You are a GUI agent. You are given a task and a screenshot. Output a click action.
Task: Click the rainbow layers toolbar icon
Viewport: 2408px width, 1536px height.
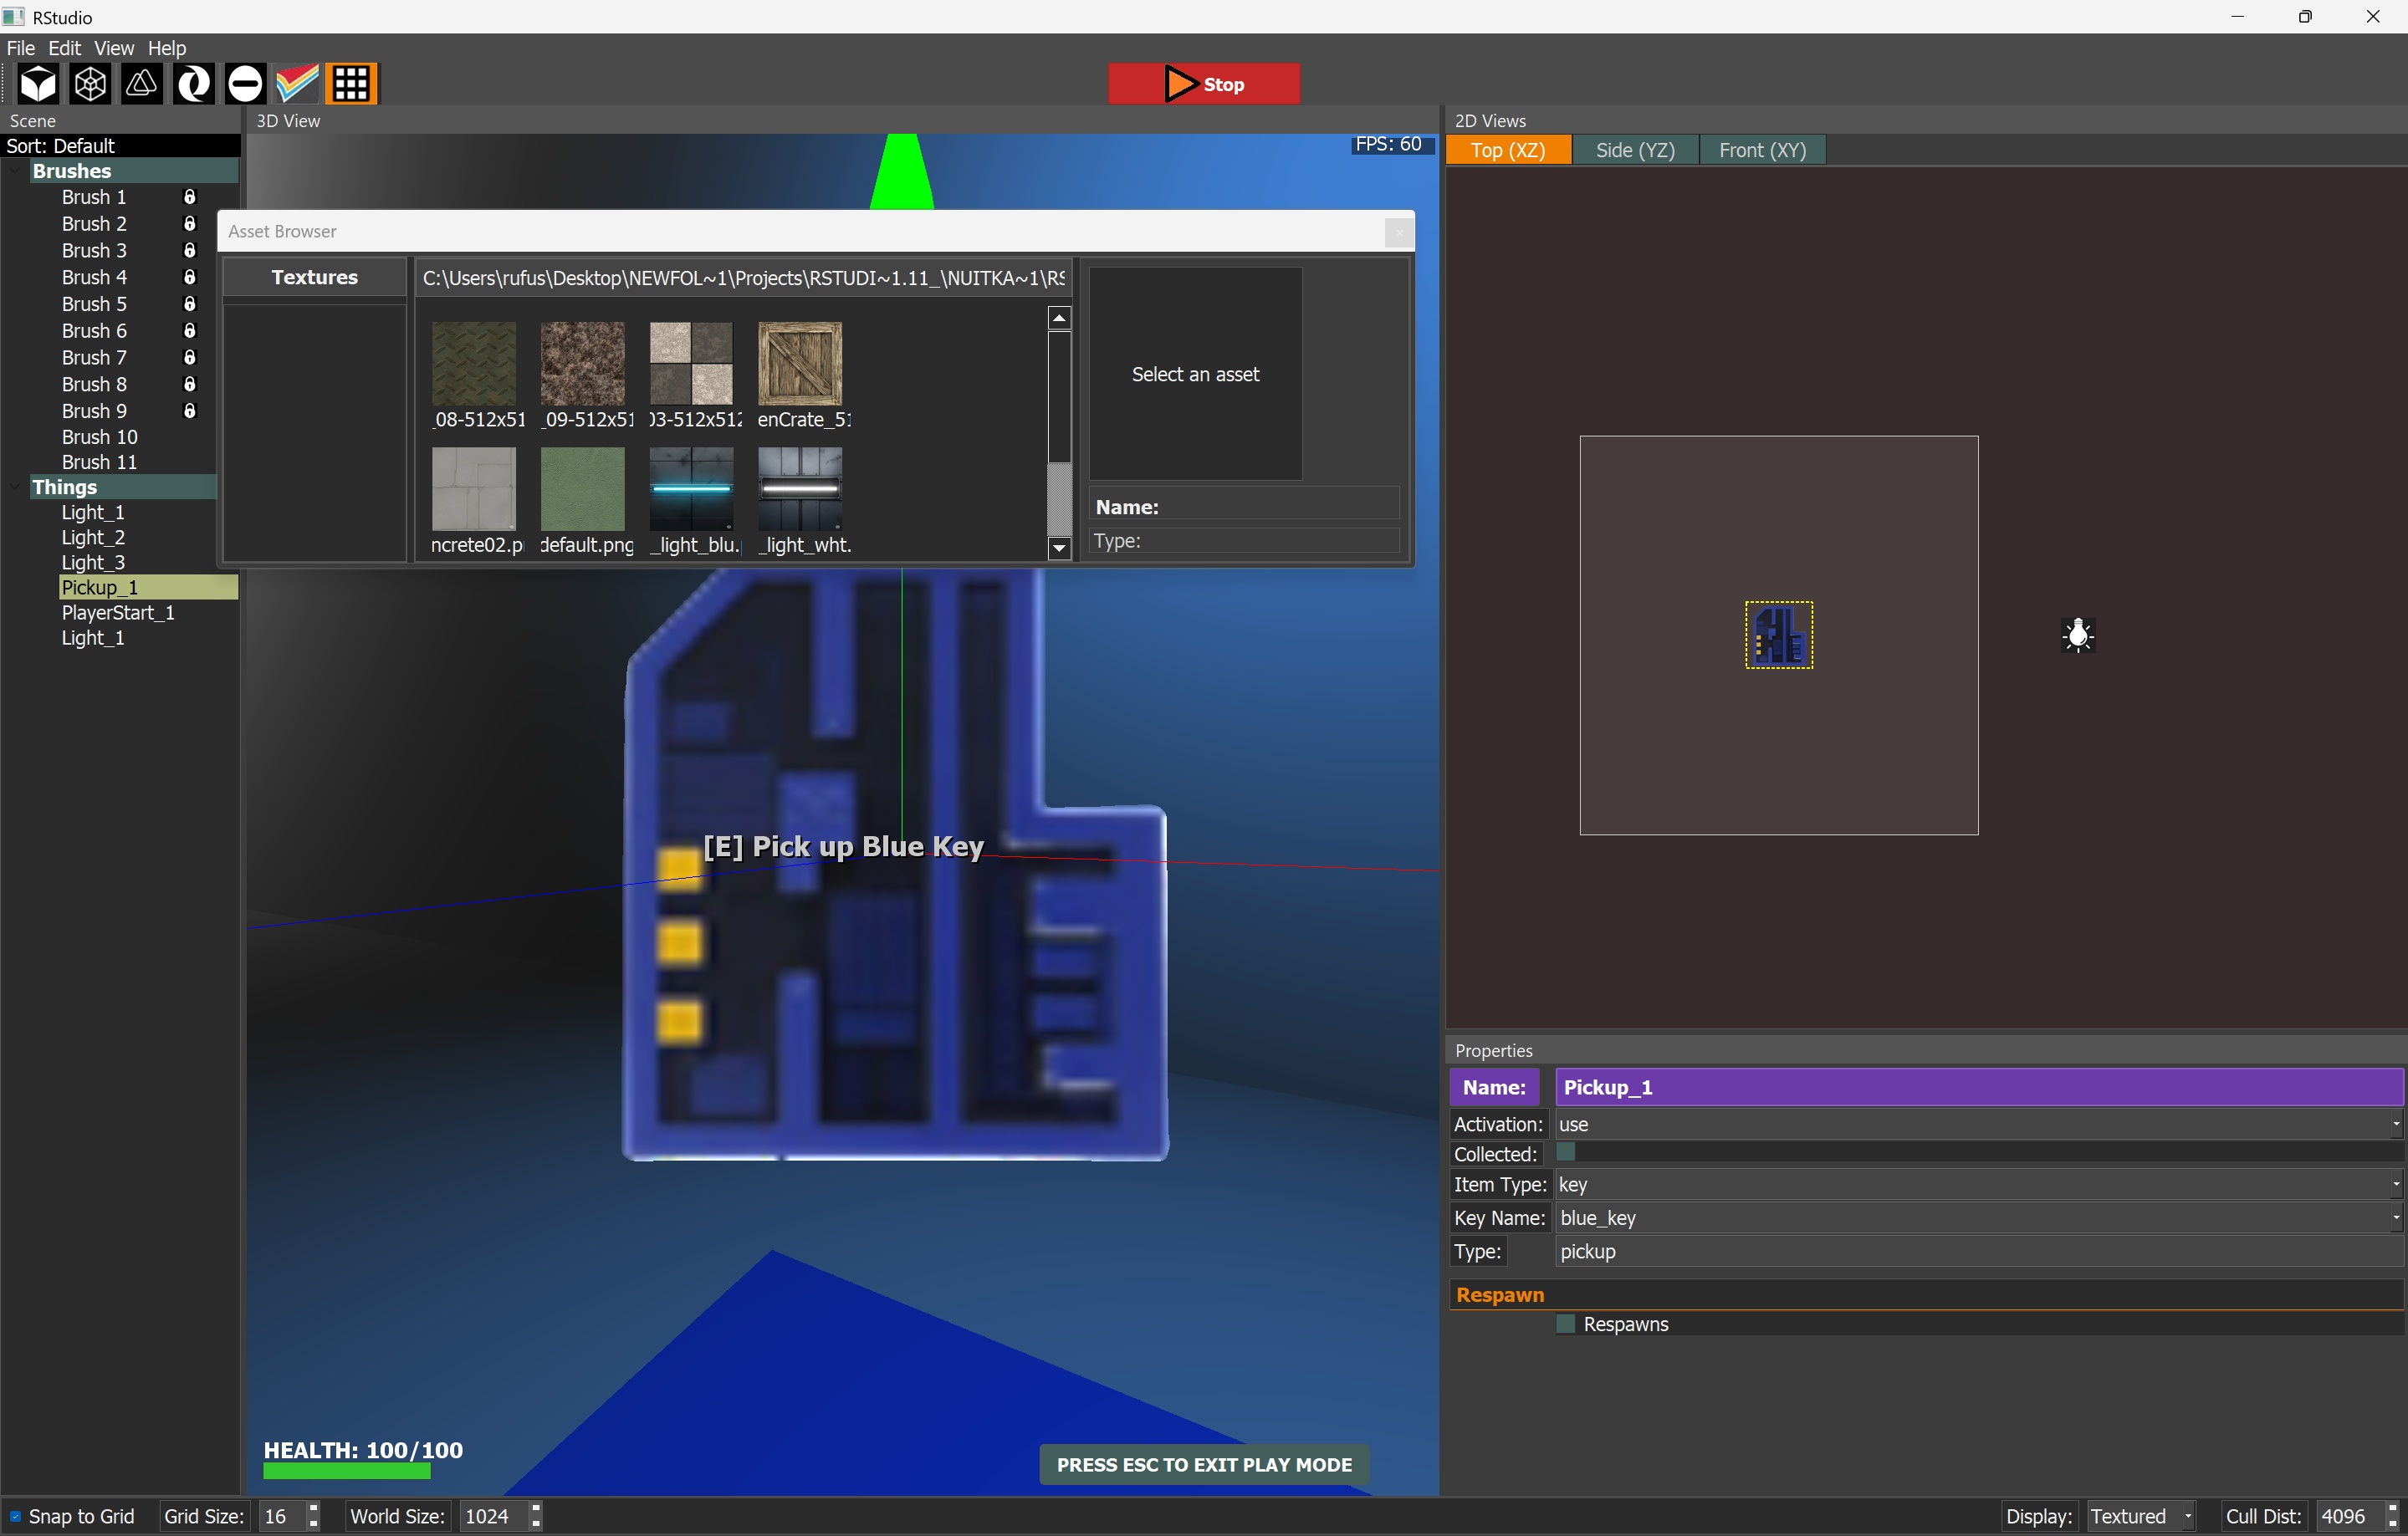[x=297, y=84]
